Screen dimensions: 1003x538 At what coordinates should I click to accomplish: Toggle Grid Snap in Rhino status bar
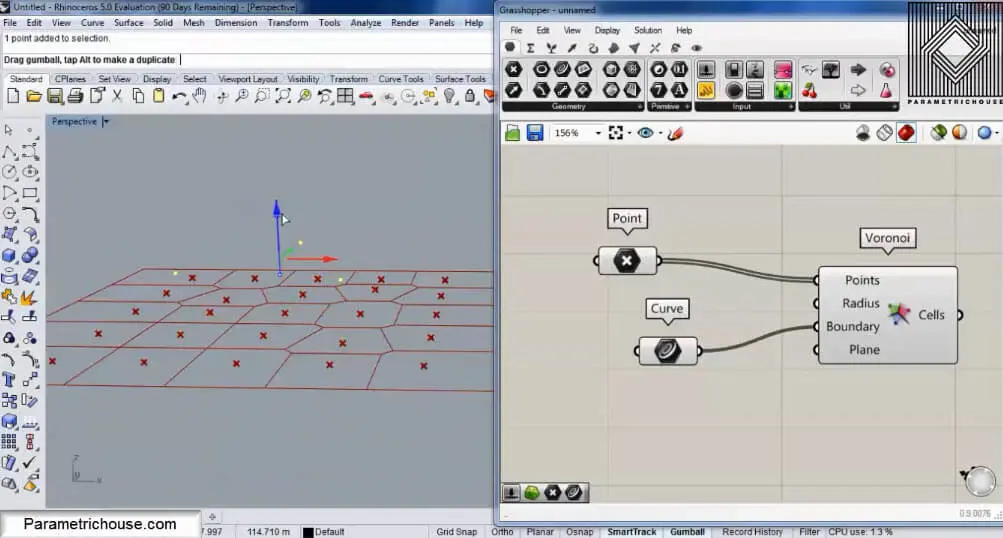pyautogui.click(x=457, y=532)
